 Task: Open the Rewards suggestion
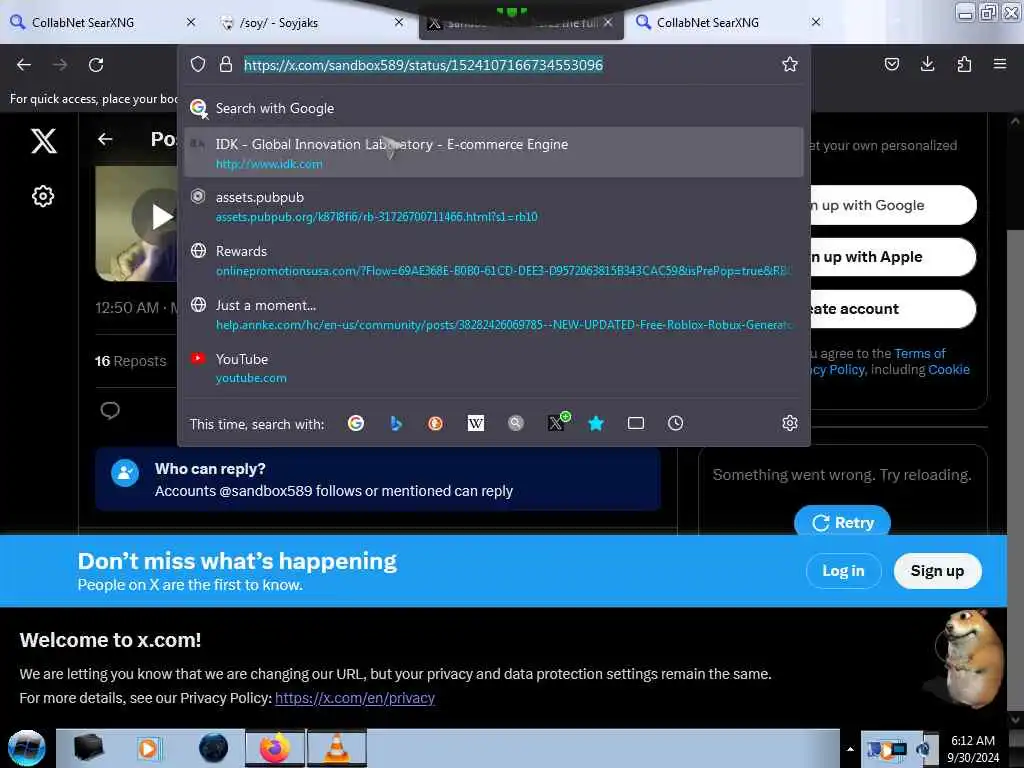tap(493, 261)
